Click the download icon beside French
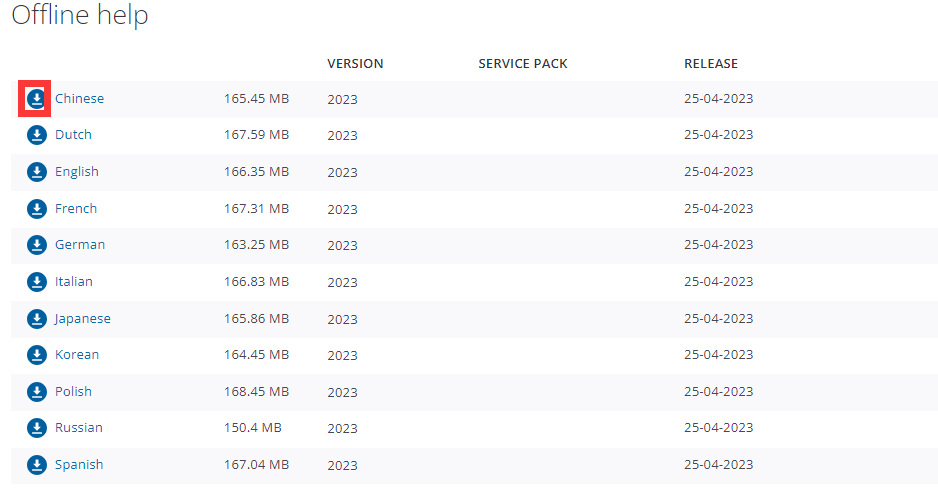 point(36,209)
